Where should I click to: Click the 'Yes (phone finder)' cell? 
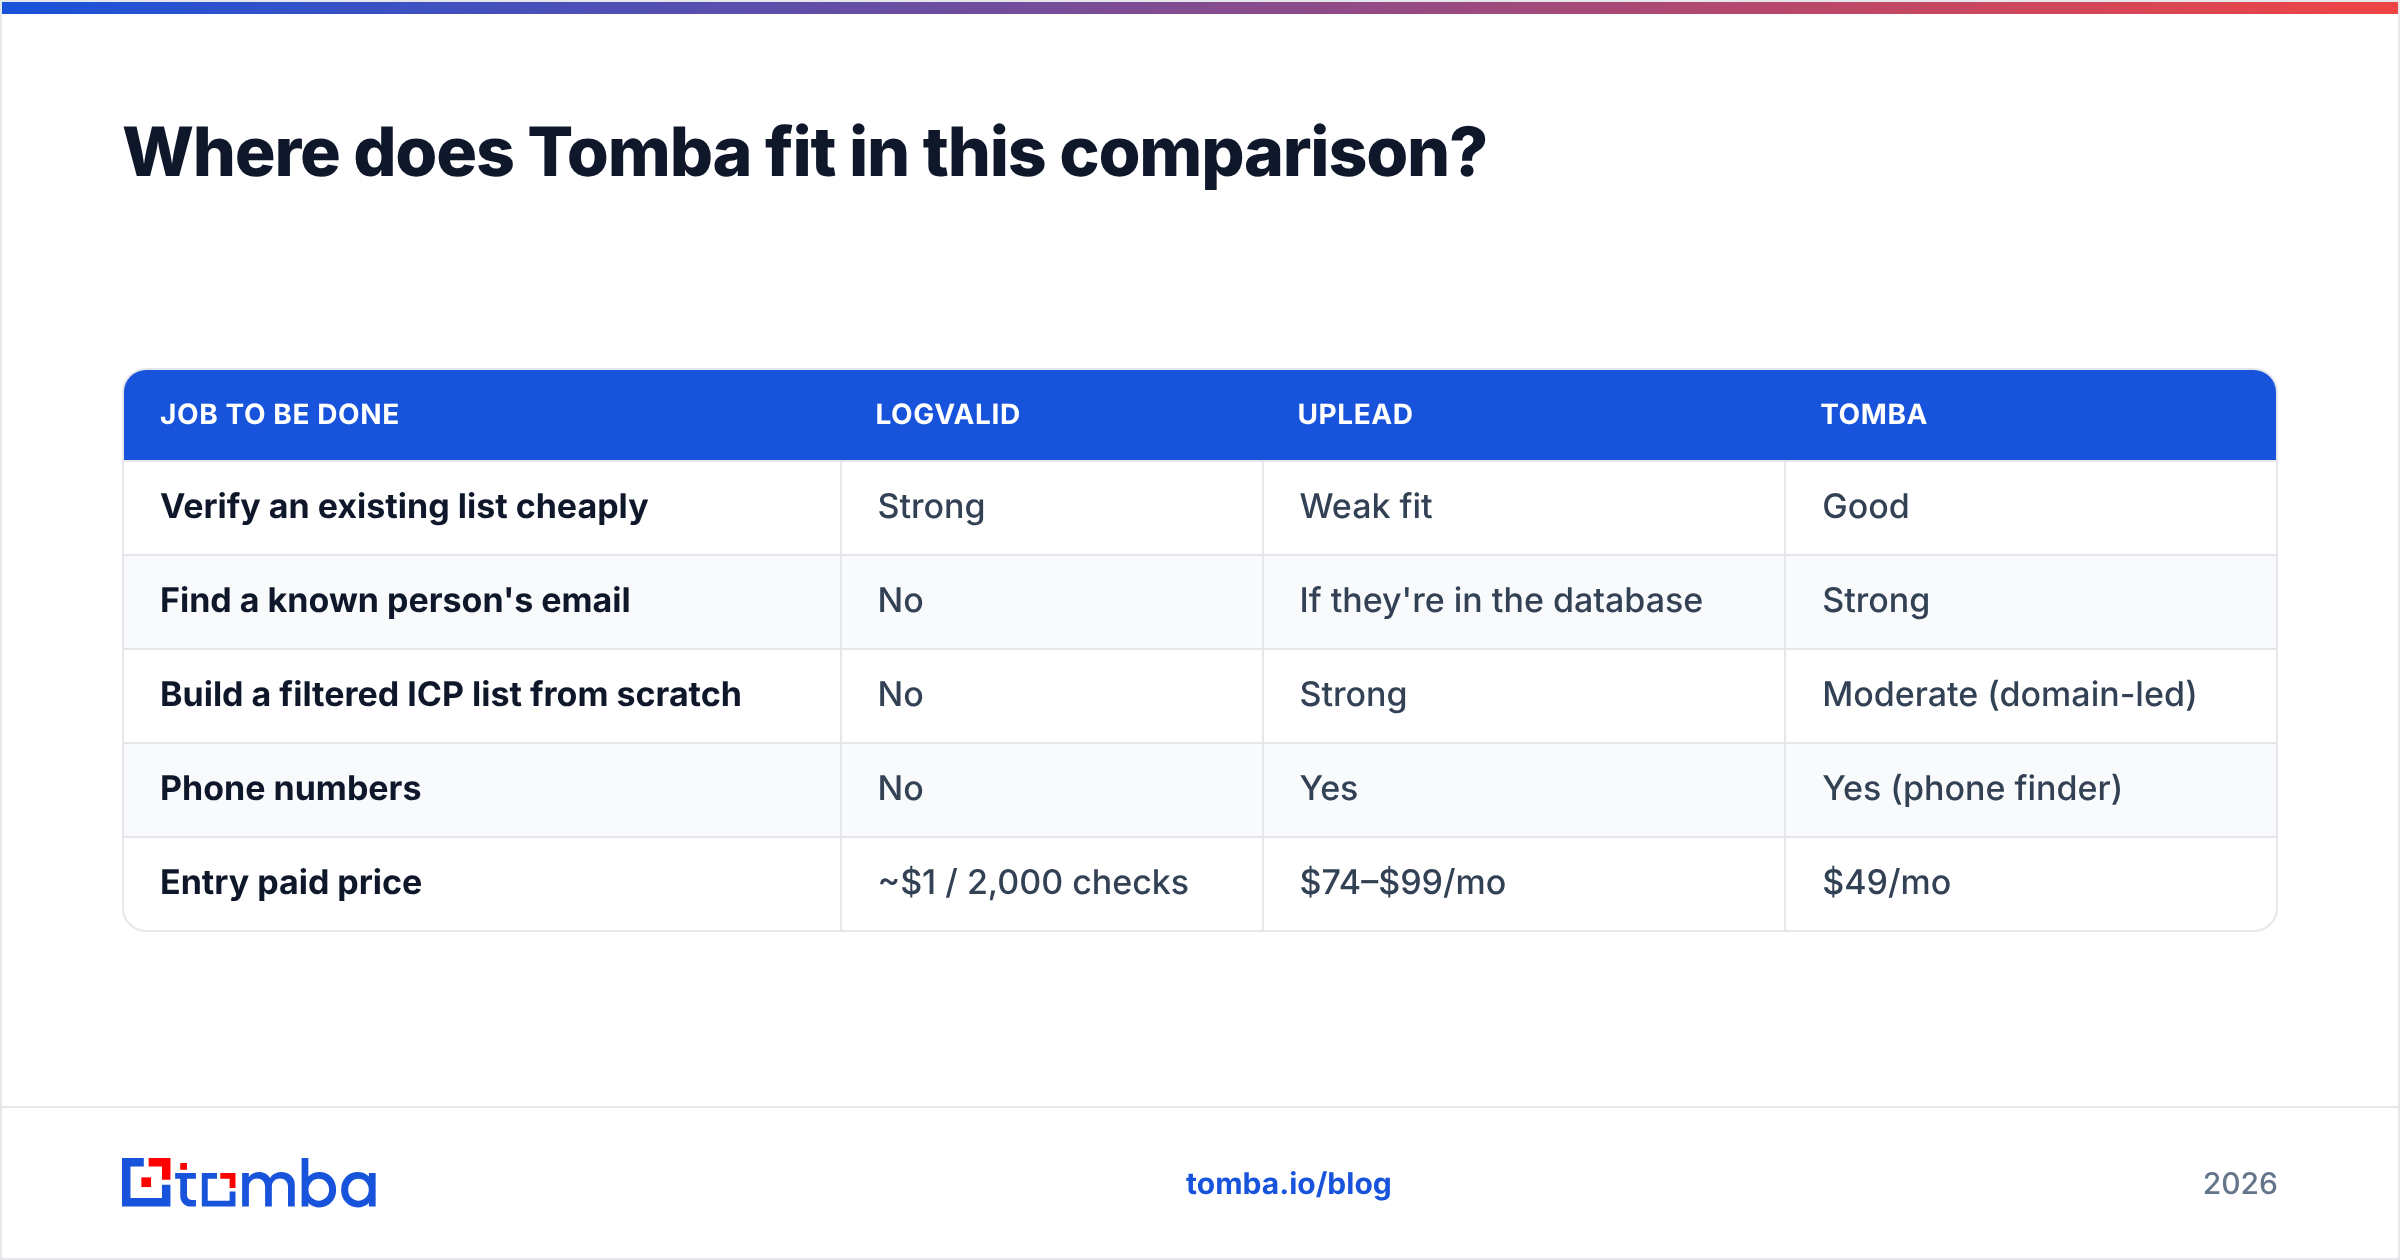[x=1972, y=789]
